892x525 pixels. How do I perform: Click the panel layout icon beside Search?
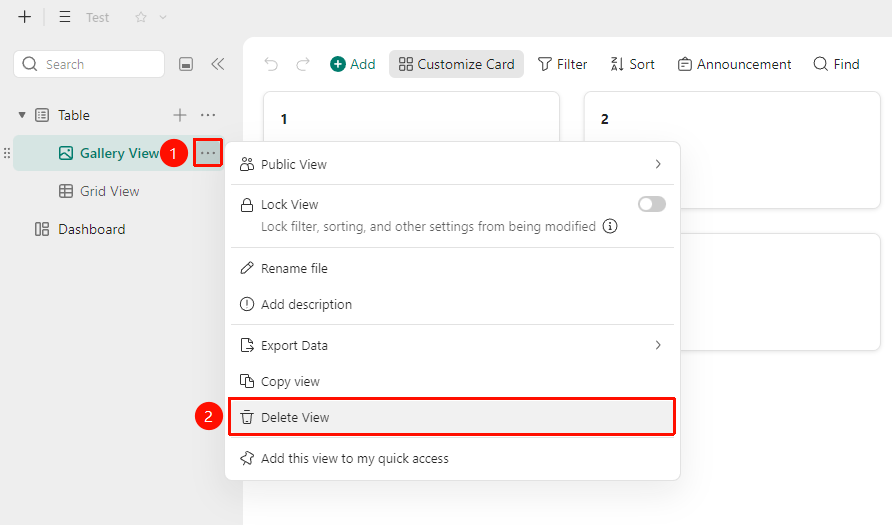[x=186, y=64]
